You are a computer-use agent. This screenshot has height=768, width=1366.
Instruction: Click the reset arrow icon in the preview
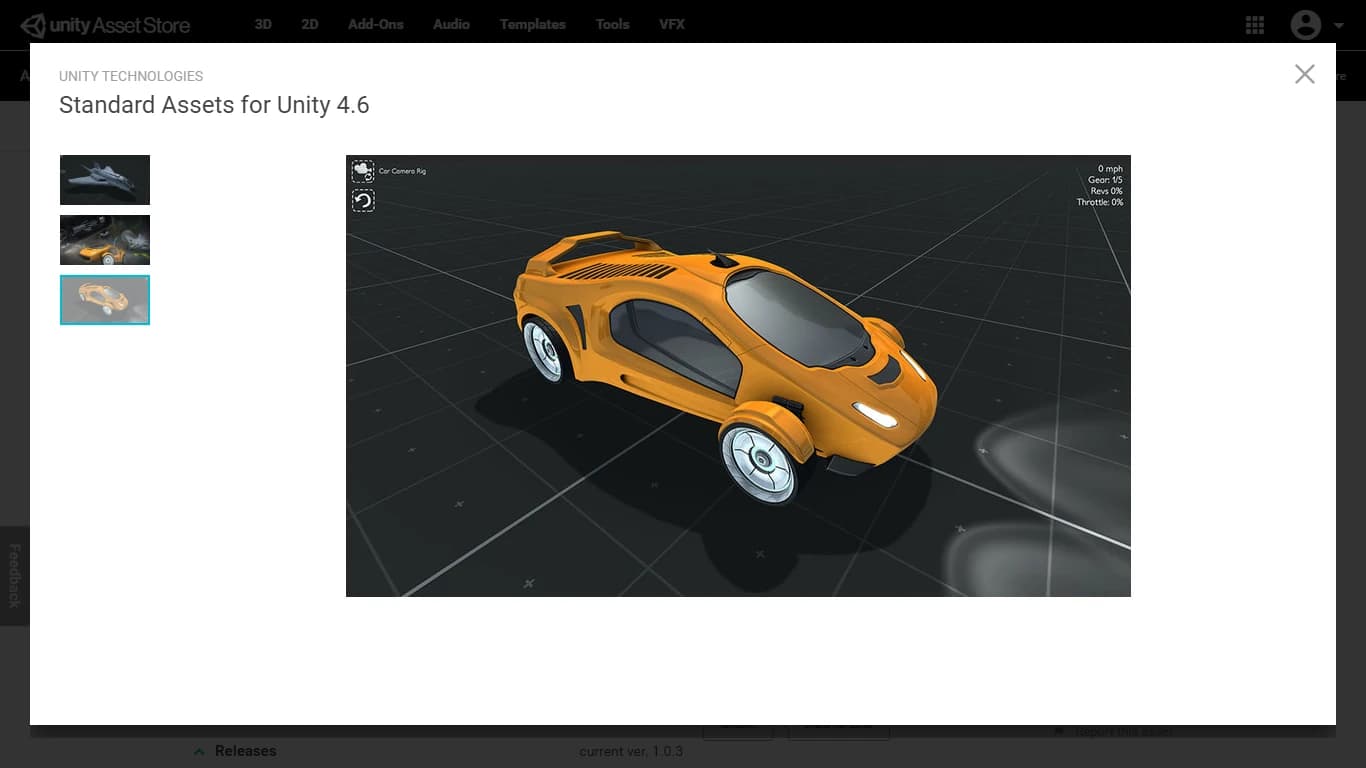(x=362, y=201)
